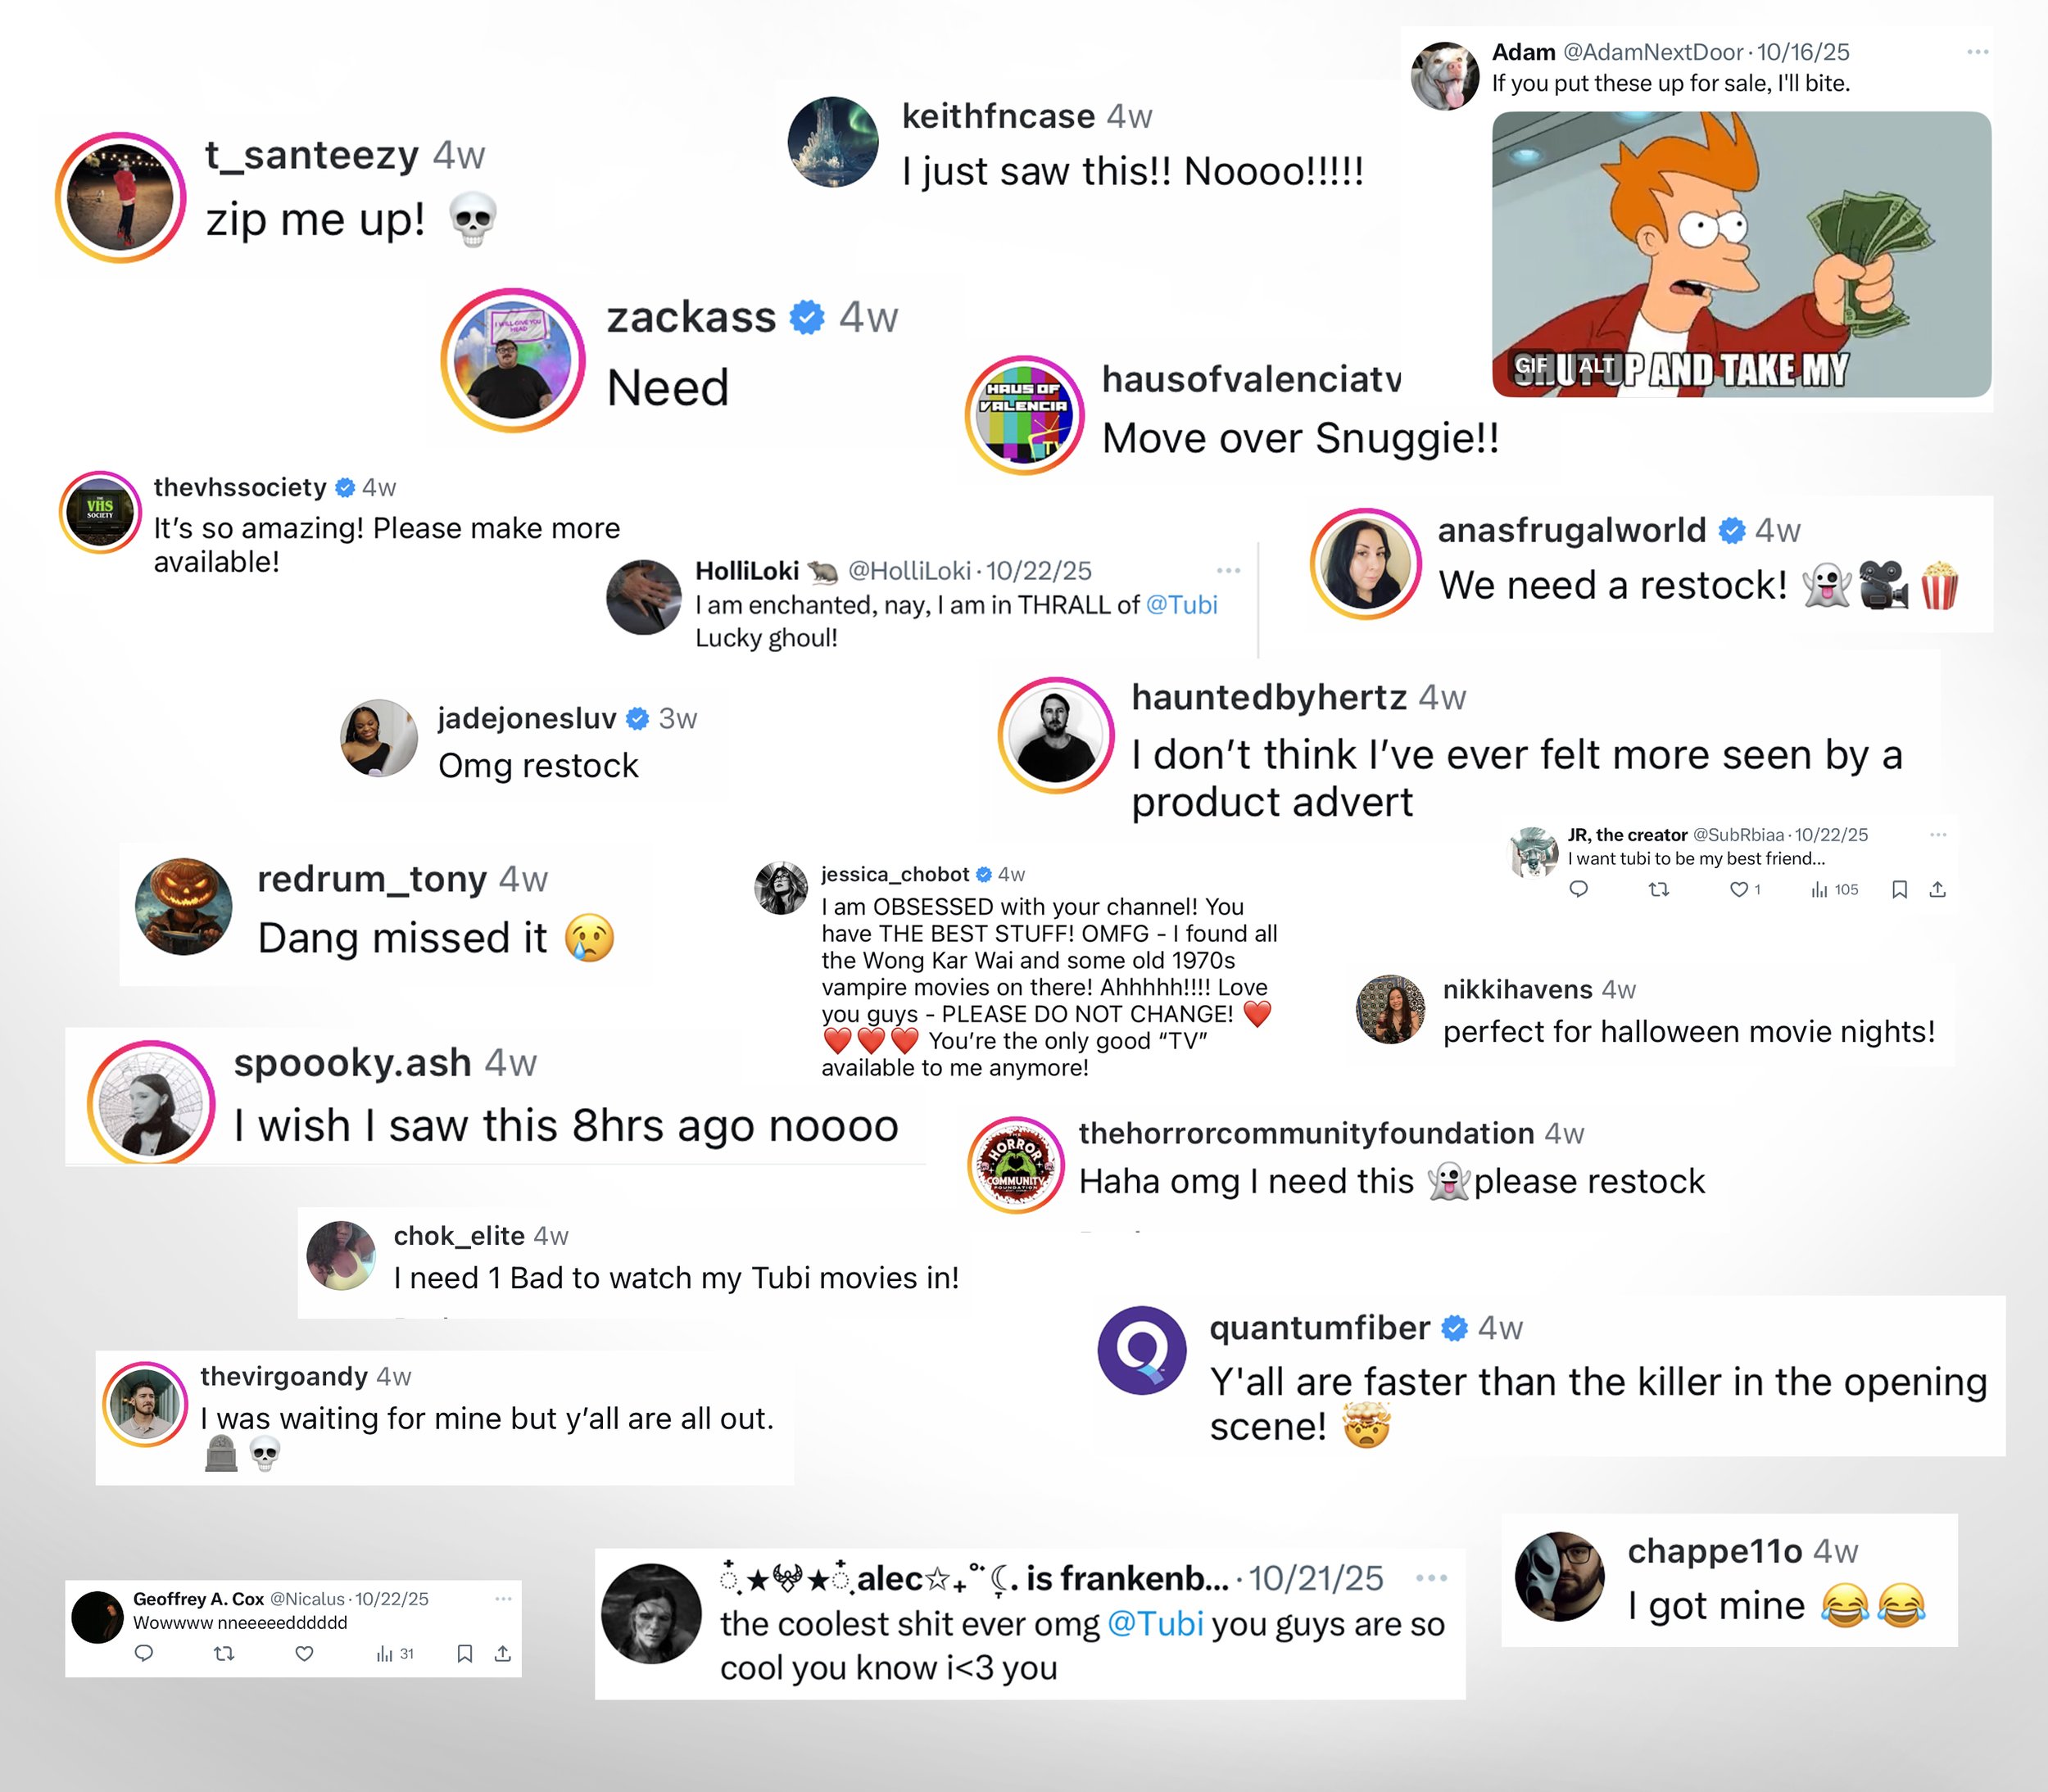Like Geoffrey A. Cox's tweet
2048x1792 pixels.
[x=305, y=1654]
